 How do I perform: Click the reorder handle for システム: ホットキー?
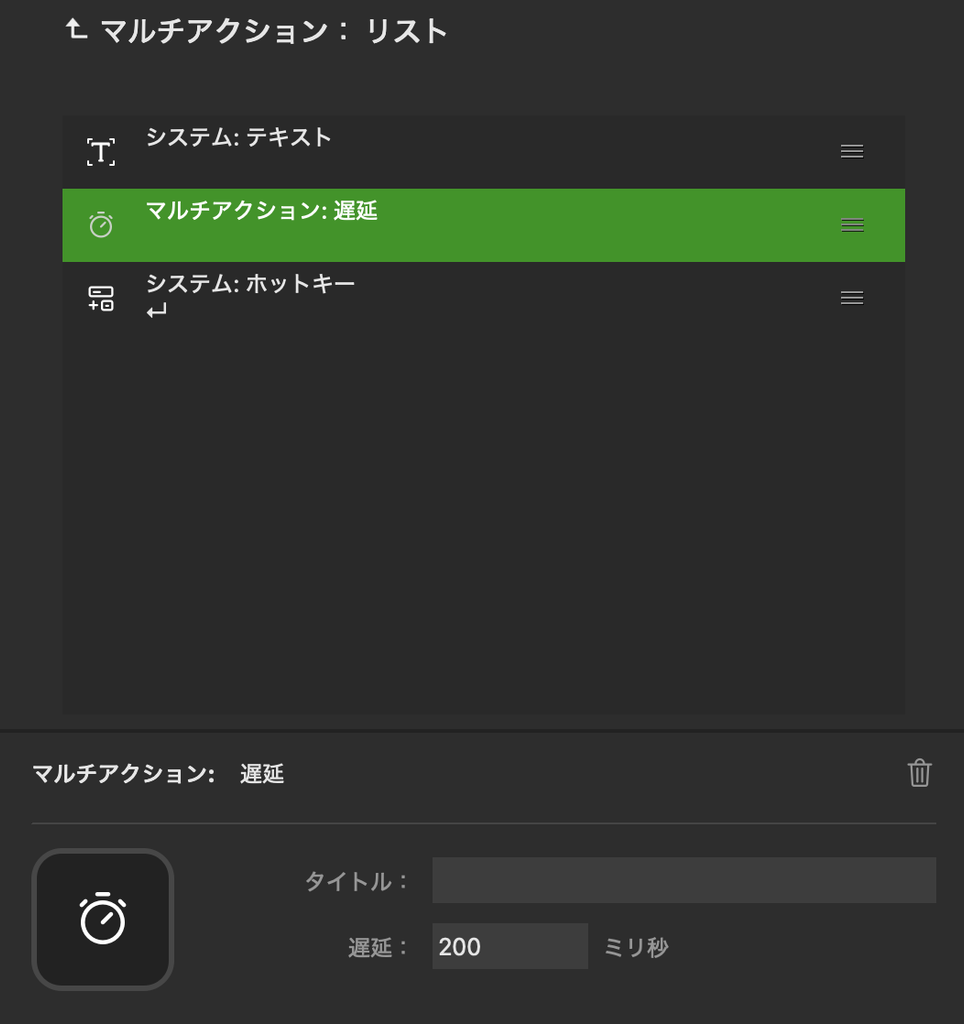(x=852, y=298)
